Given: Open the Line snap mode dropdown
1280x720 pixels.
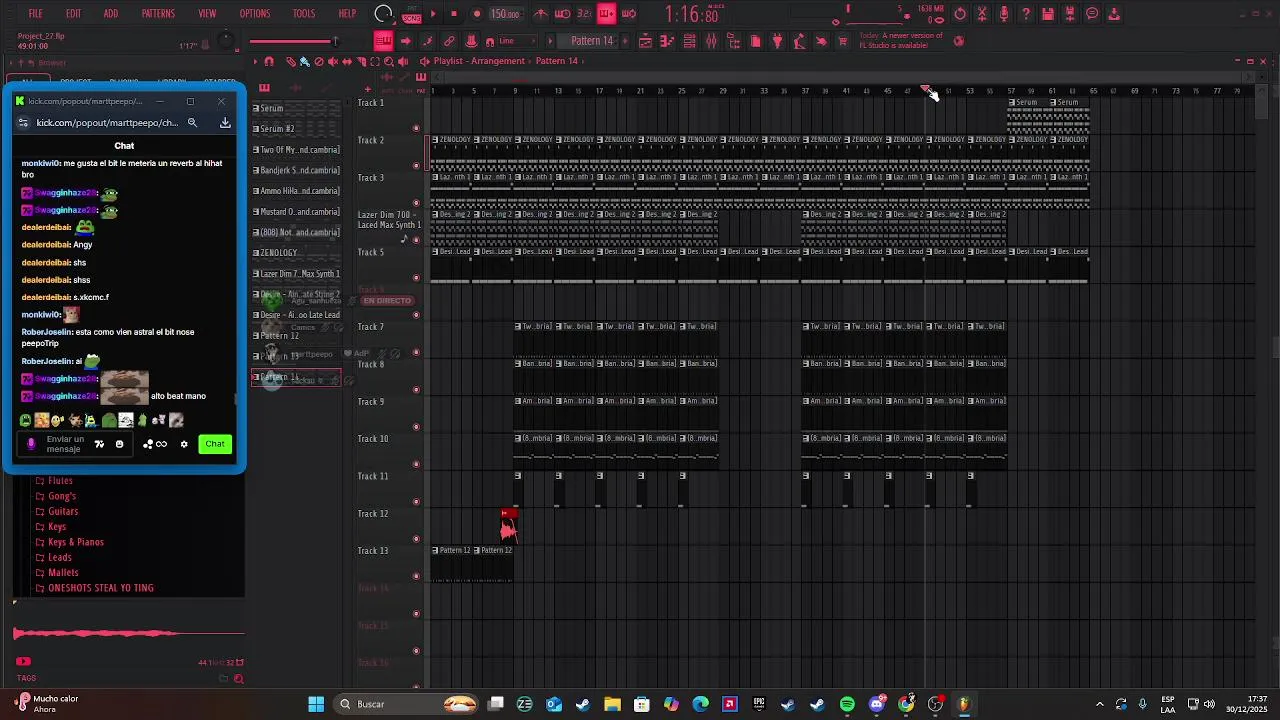Looking at the screenshot, I should [515, 41].
